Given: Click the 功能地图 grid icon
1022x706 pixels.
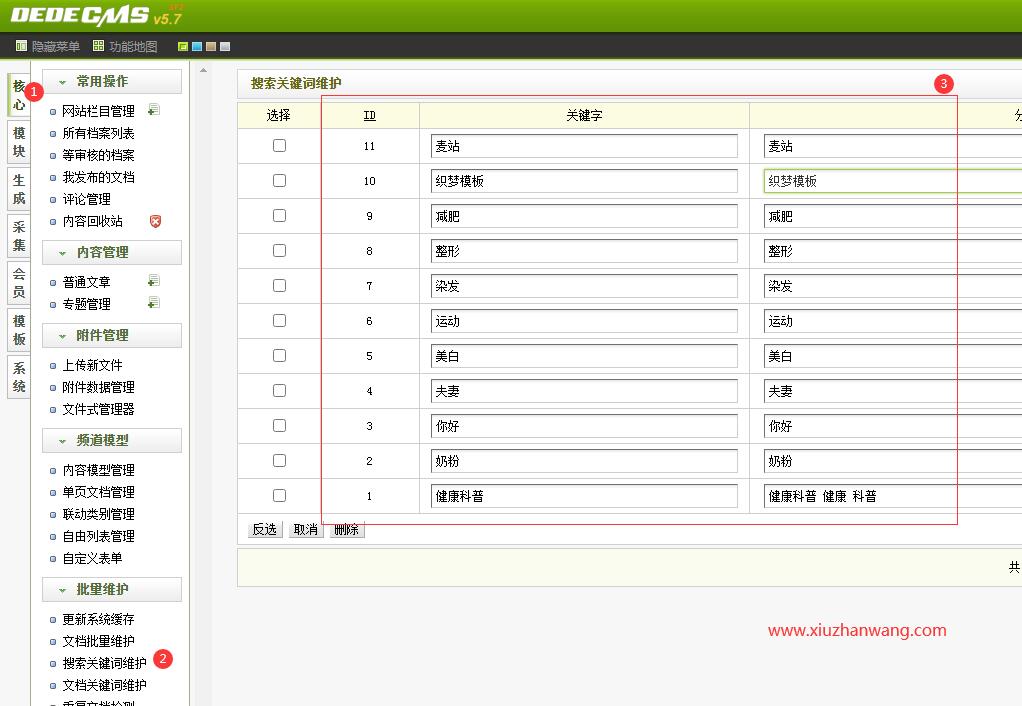Looking at the screenshot, I should [98, 46].
